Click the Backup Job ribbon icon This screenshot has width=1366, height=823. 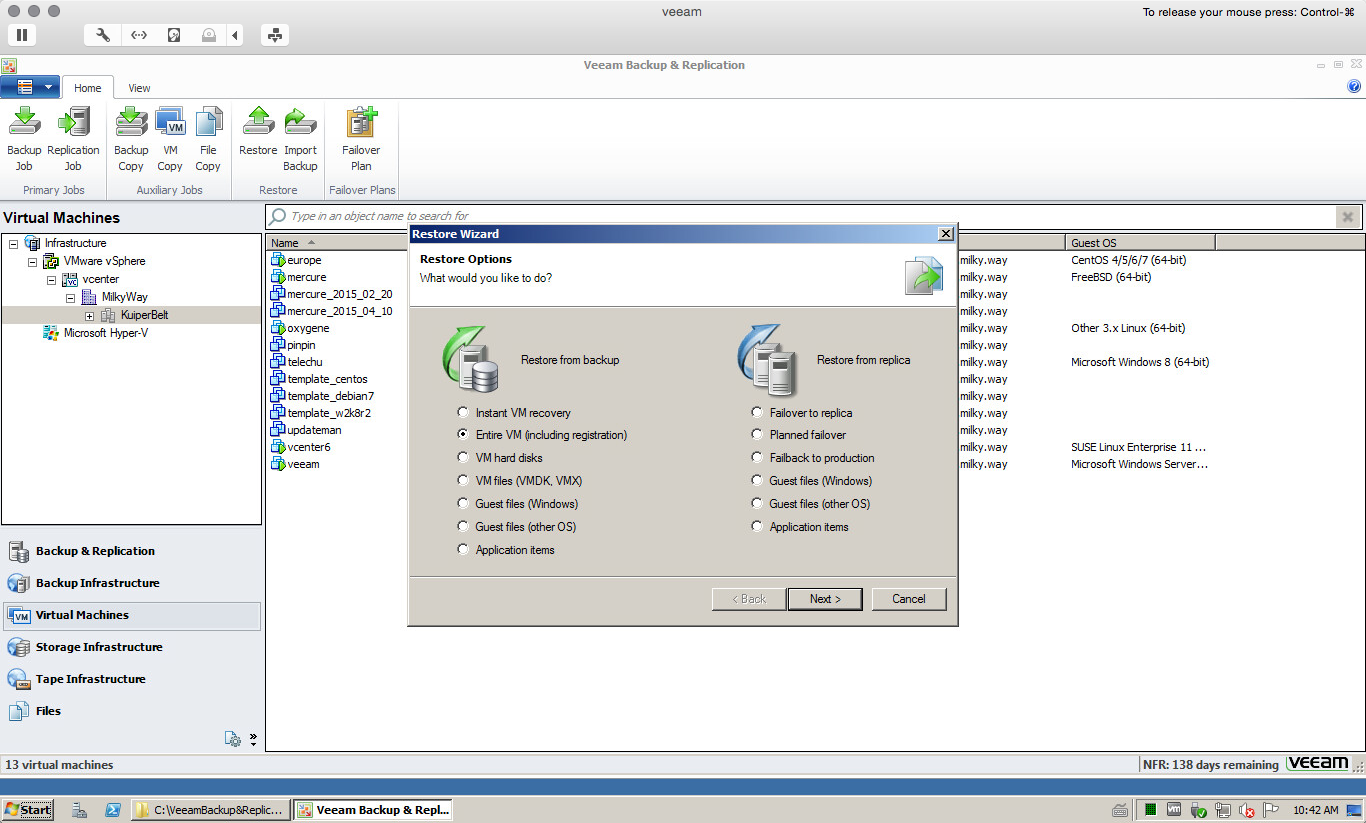click(x=24, y=139)
